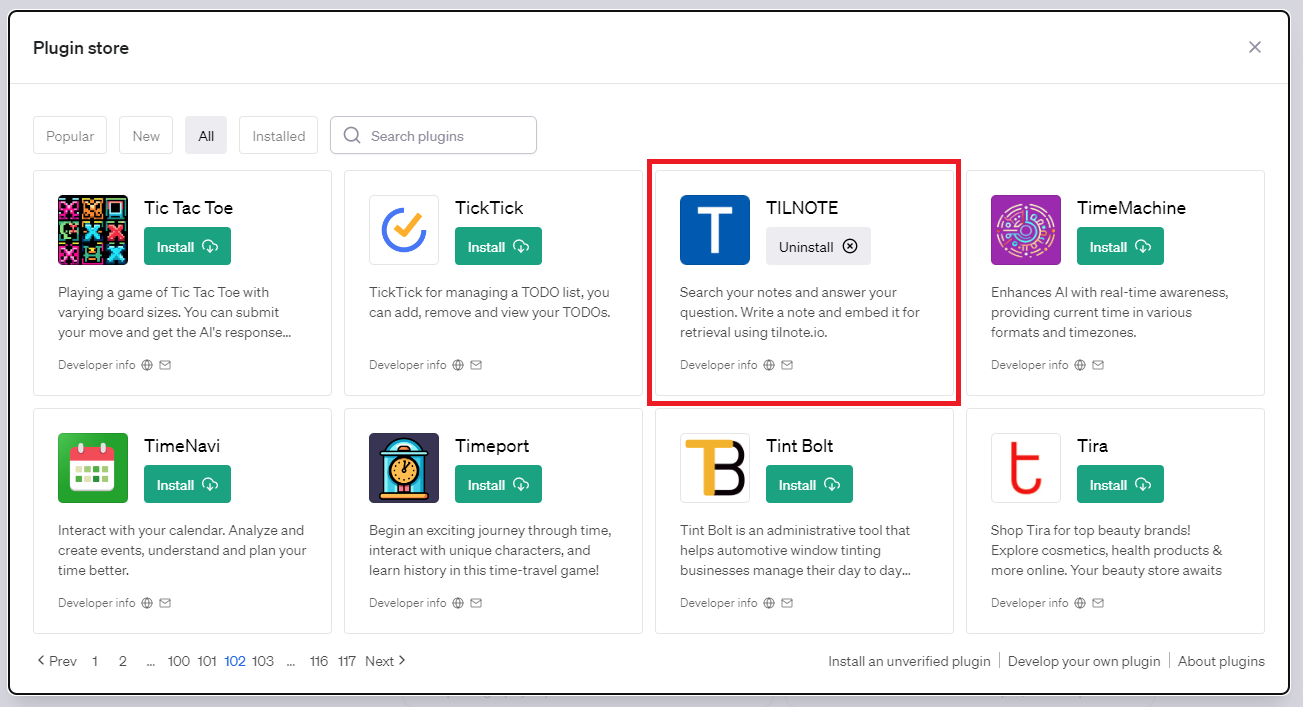
Task: Go to the Next page of plugins
Action: point(385,661)
